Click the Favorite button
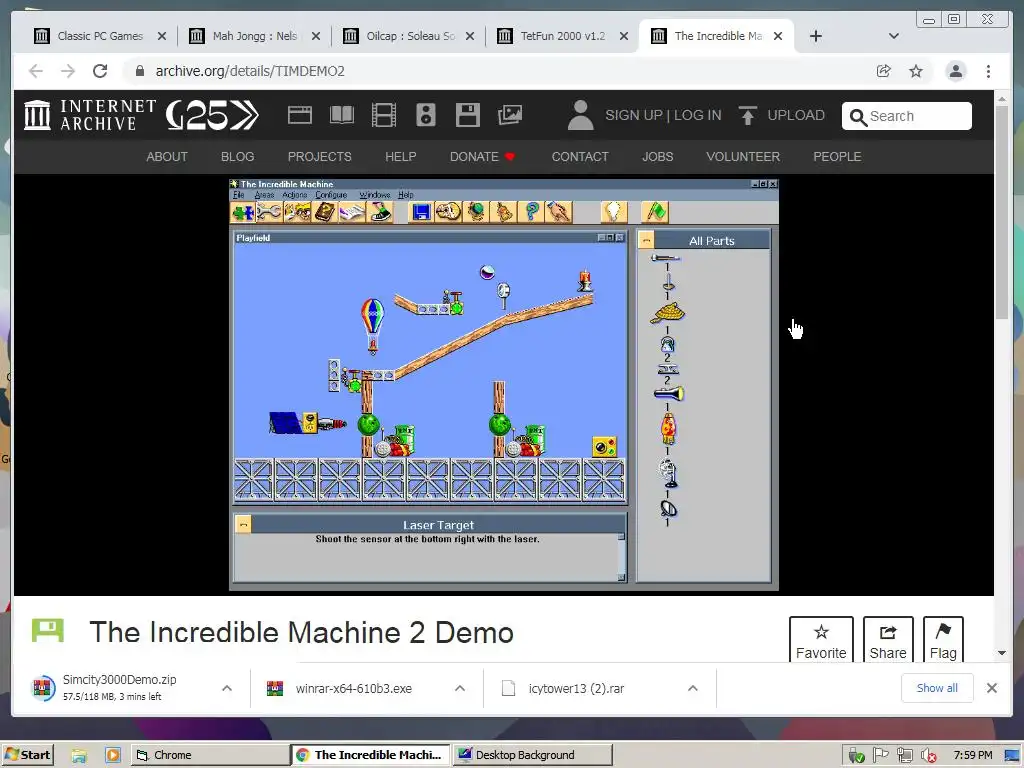Viewport: 1024px width, 768px height. point(821,639)
